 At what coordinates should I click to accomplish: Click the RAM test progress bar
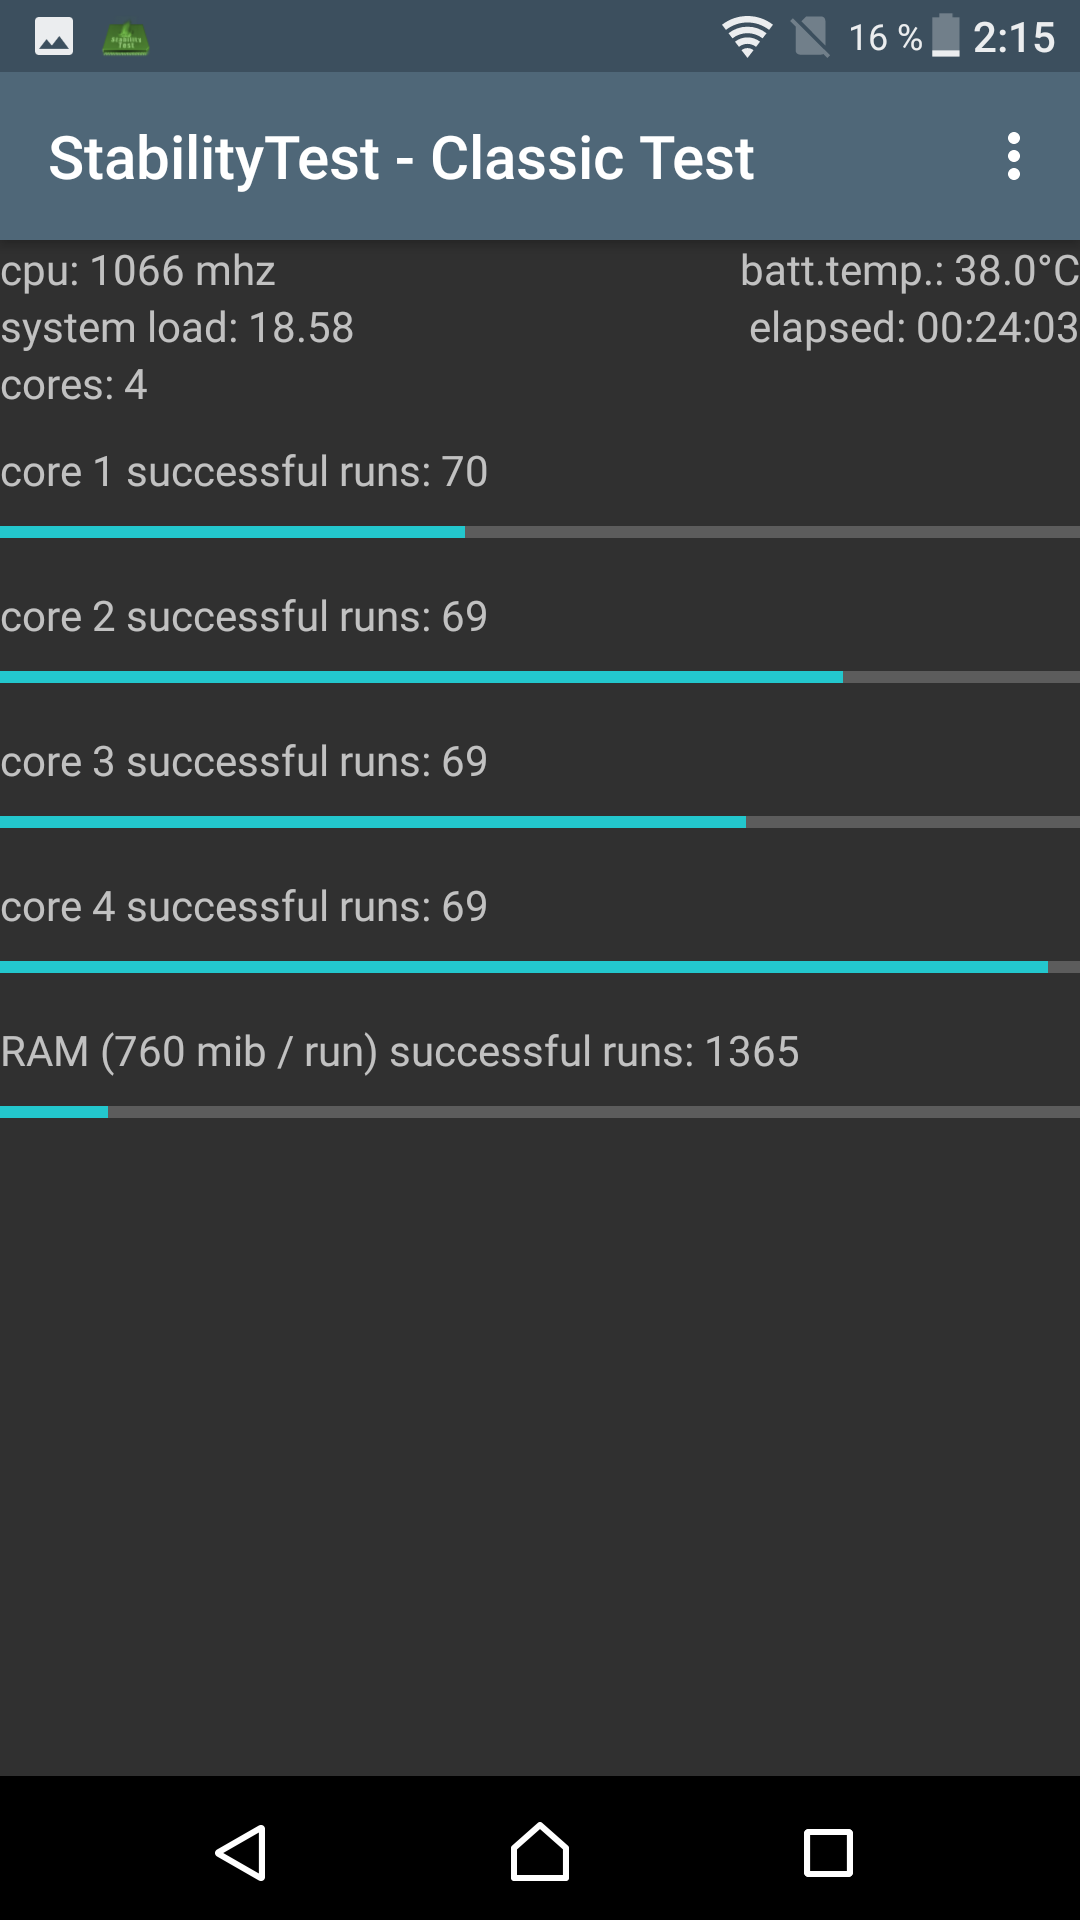(x=540, y=1112)
